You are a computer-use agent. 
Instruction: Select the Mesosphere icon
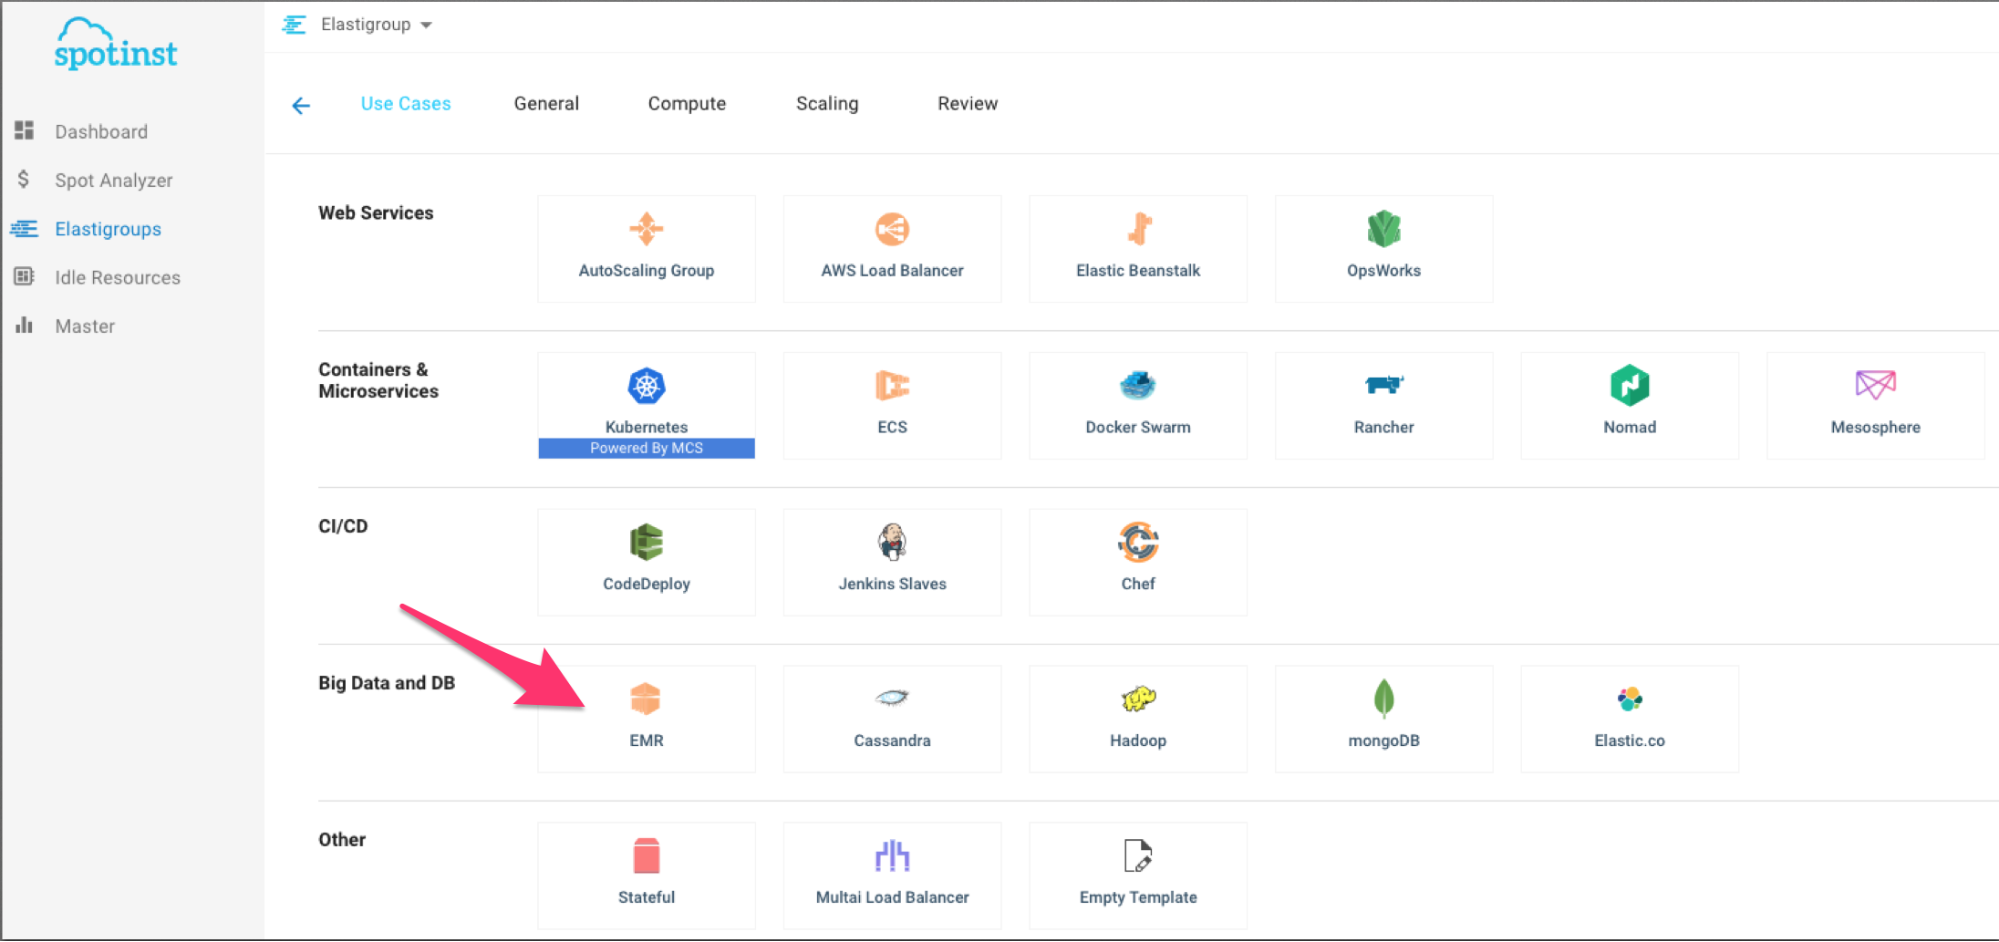coord(1875,385)
